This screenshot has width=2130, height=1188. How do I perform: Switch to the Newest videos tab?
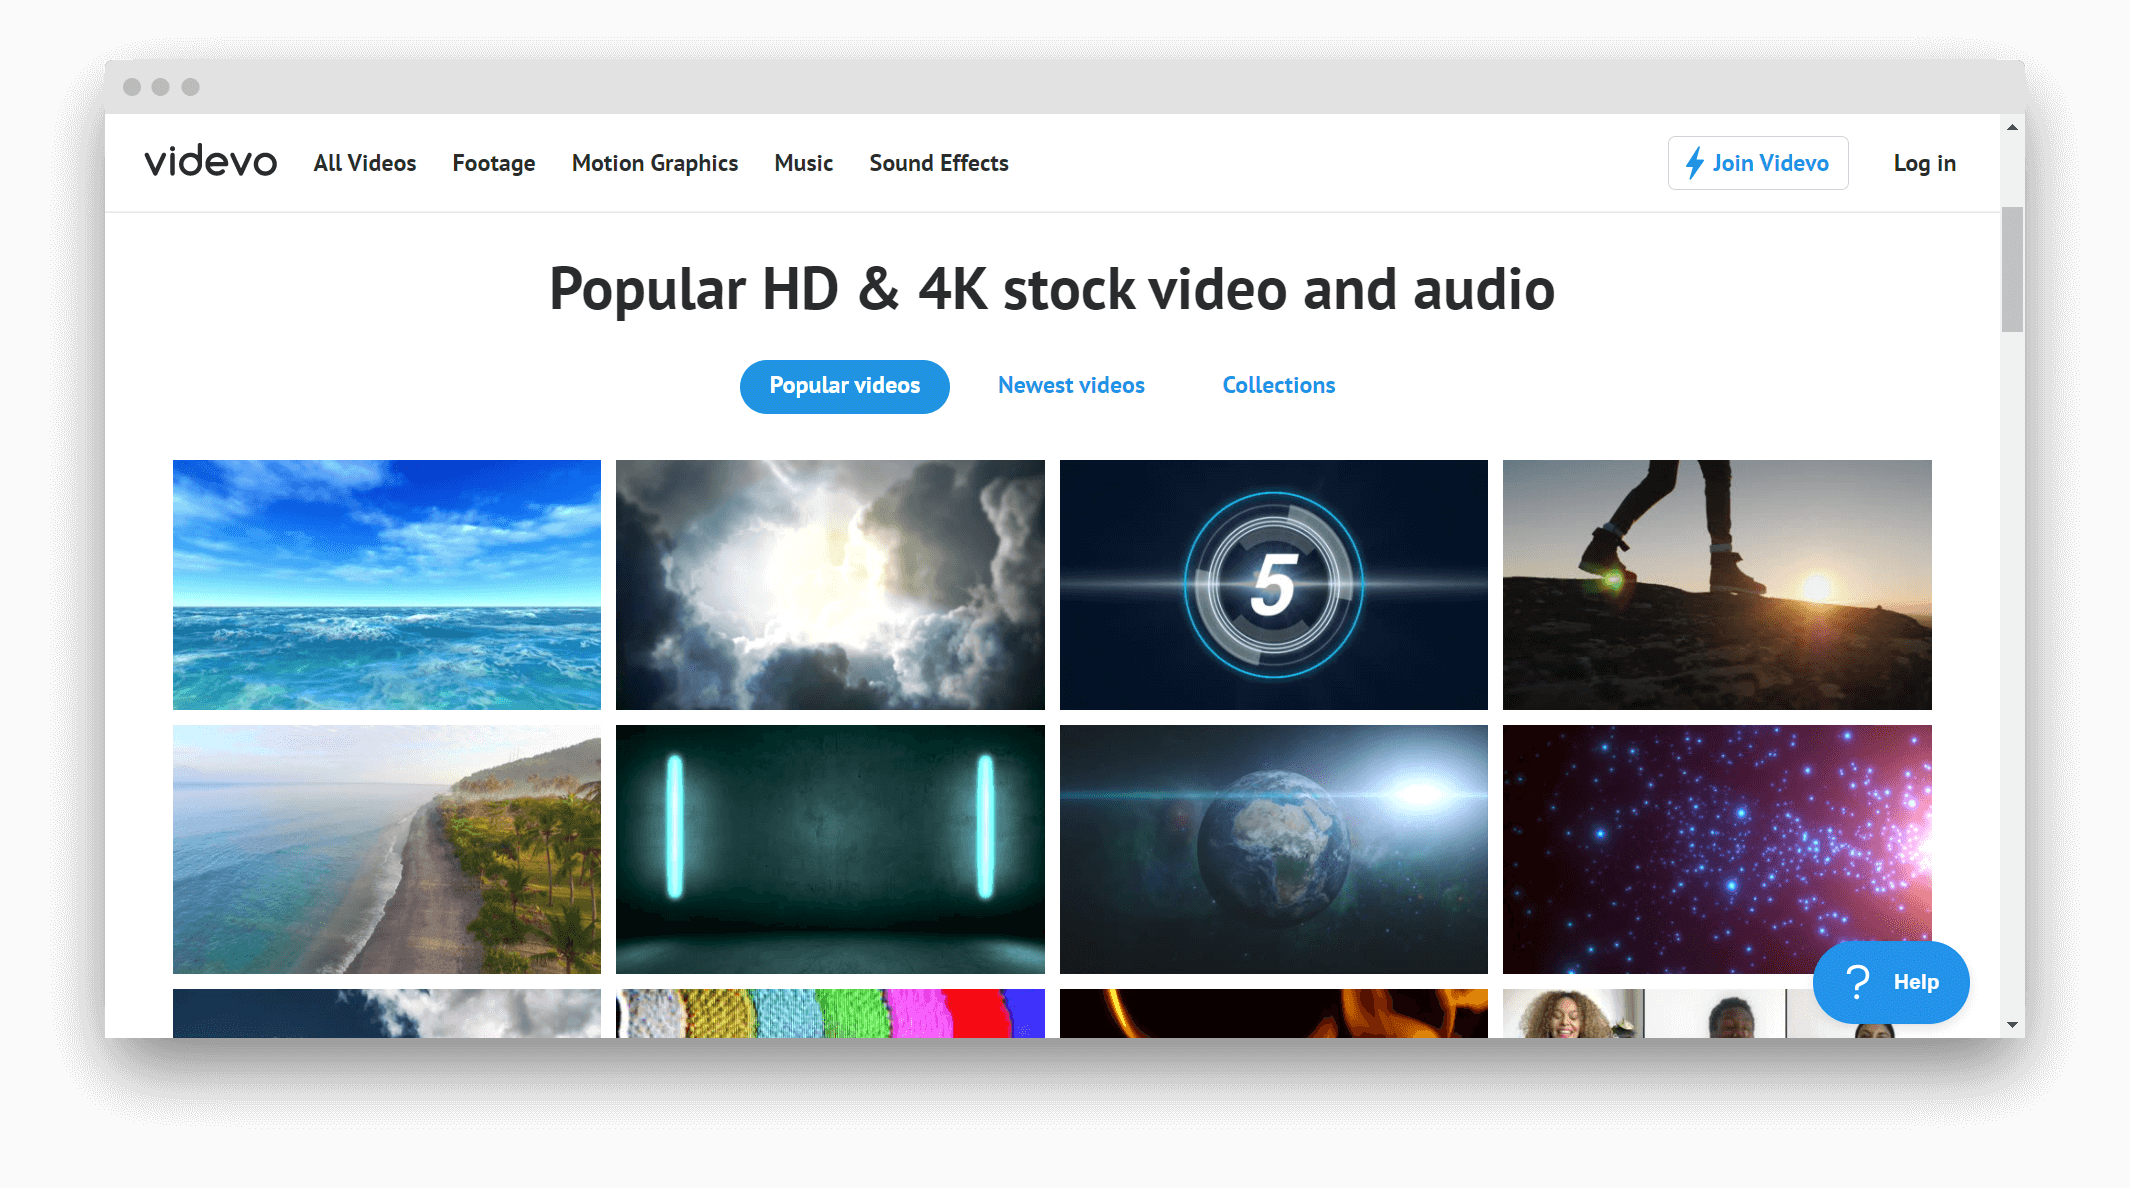tap(1071, 386)
